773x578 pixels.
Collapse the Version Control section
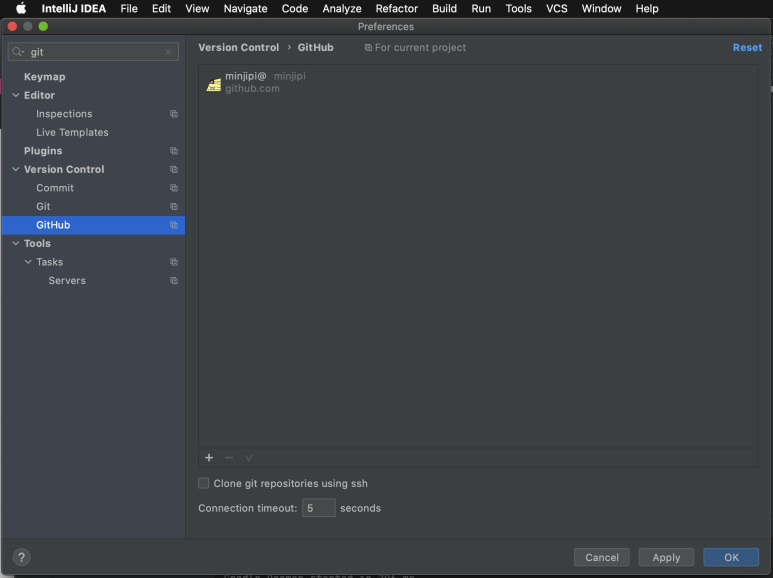tap(16, 169)
